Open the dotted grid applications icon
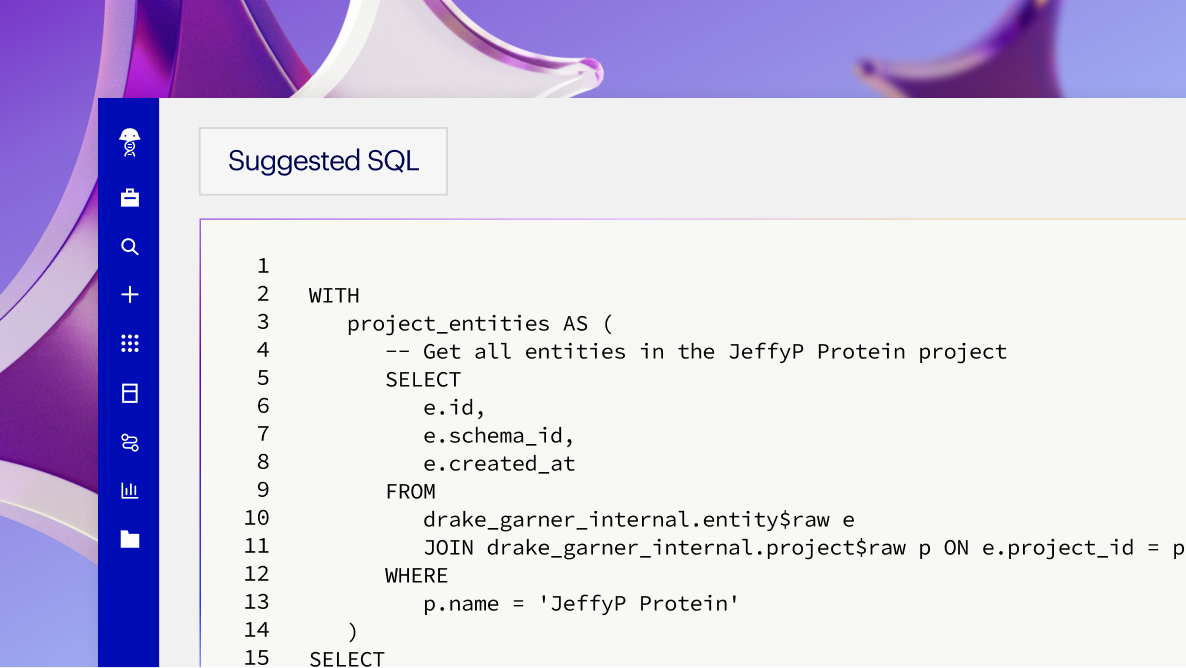This screenshot has width=1186, height=668. pyautogui.click(x=129, y=344)
